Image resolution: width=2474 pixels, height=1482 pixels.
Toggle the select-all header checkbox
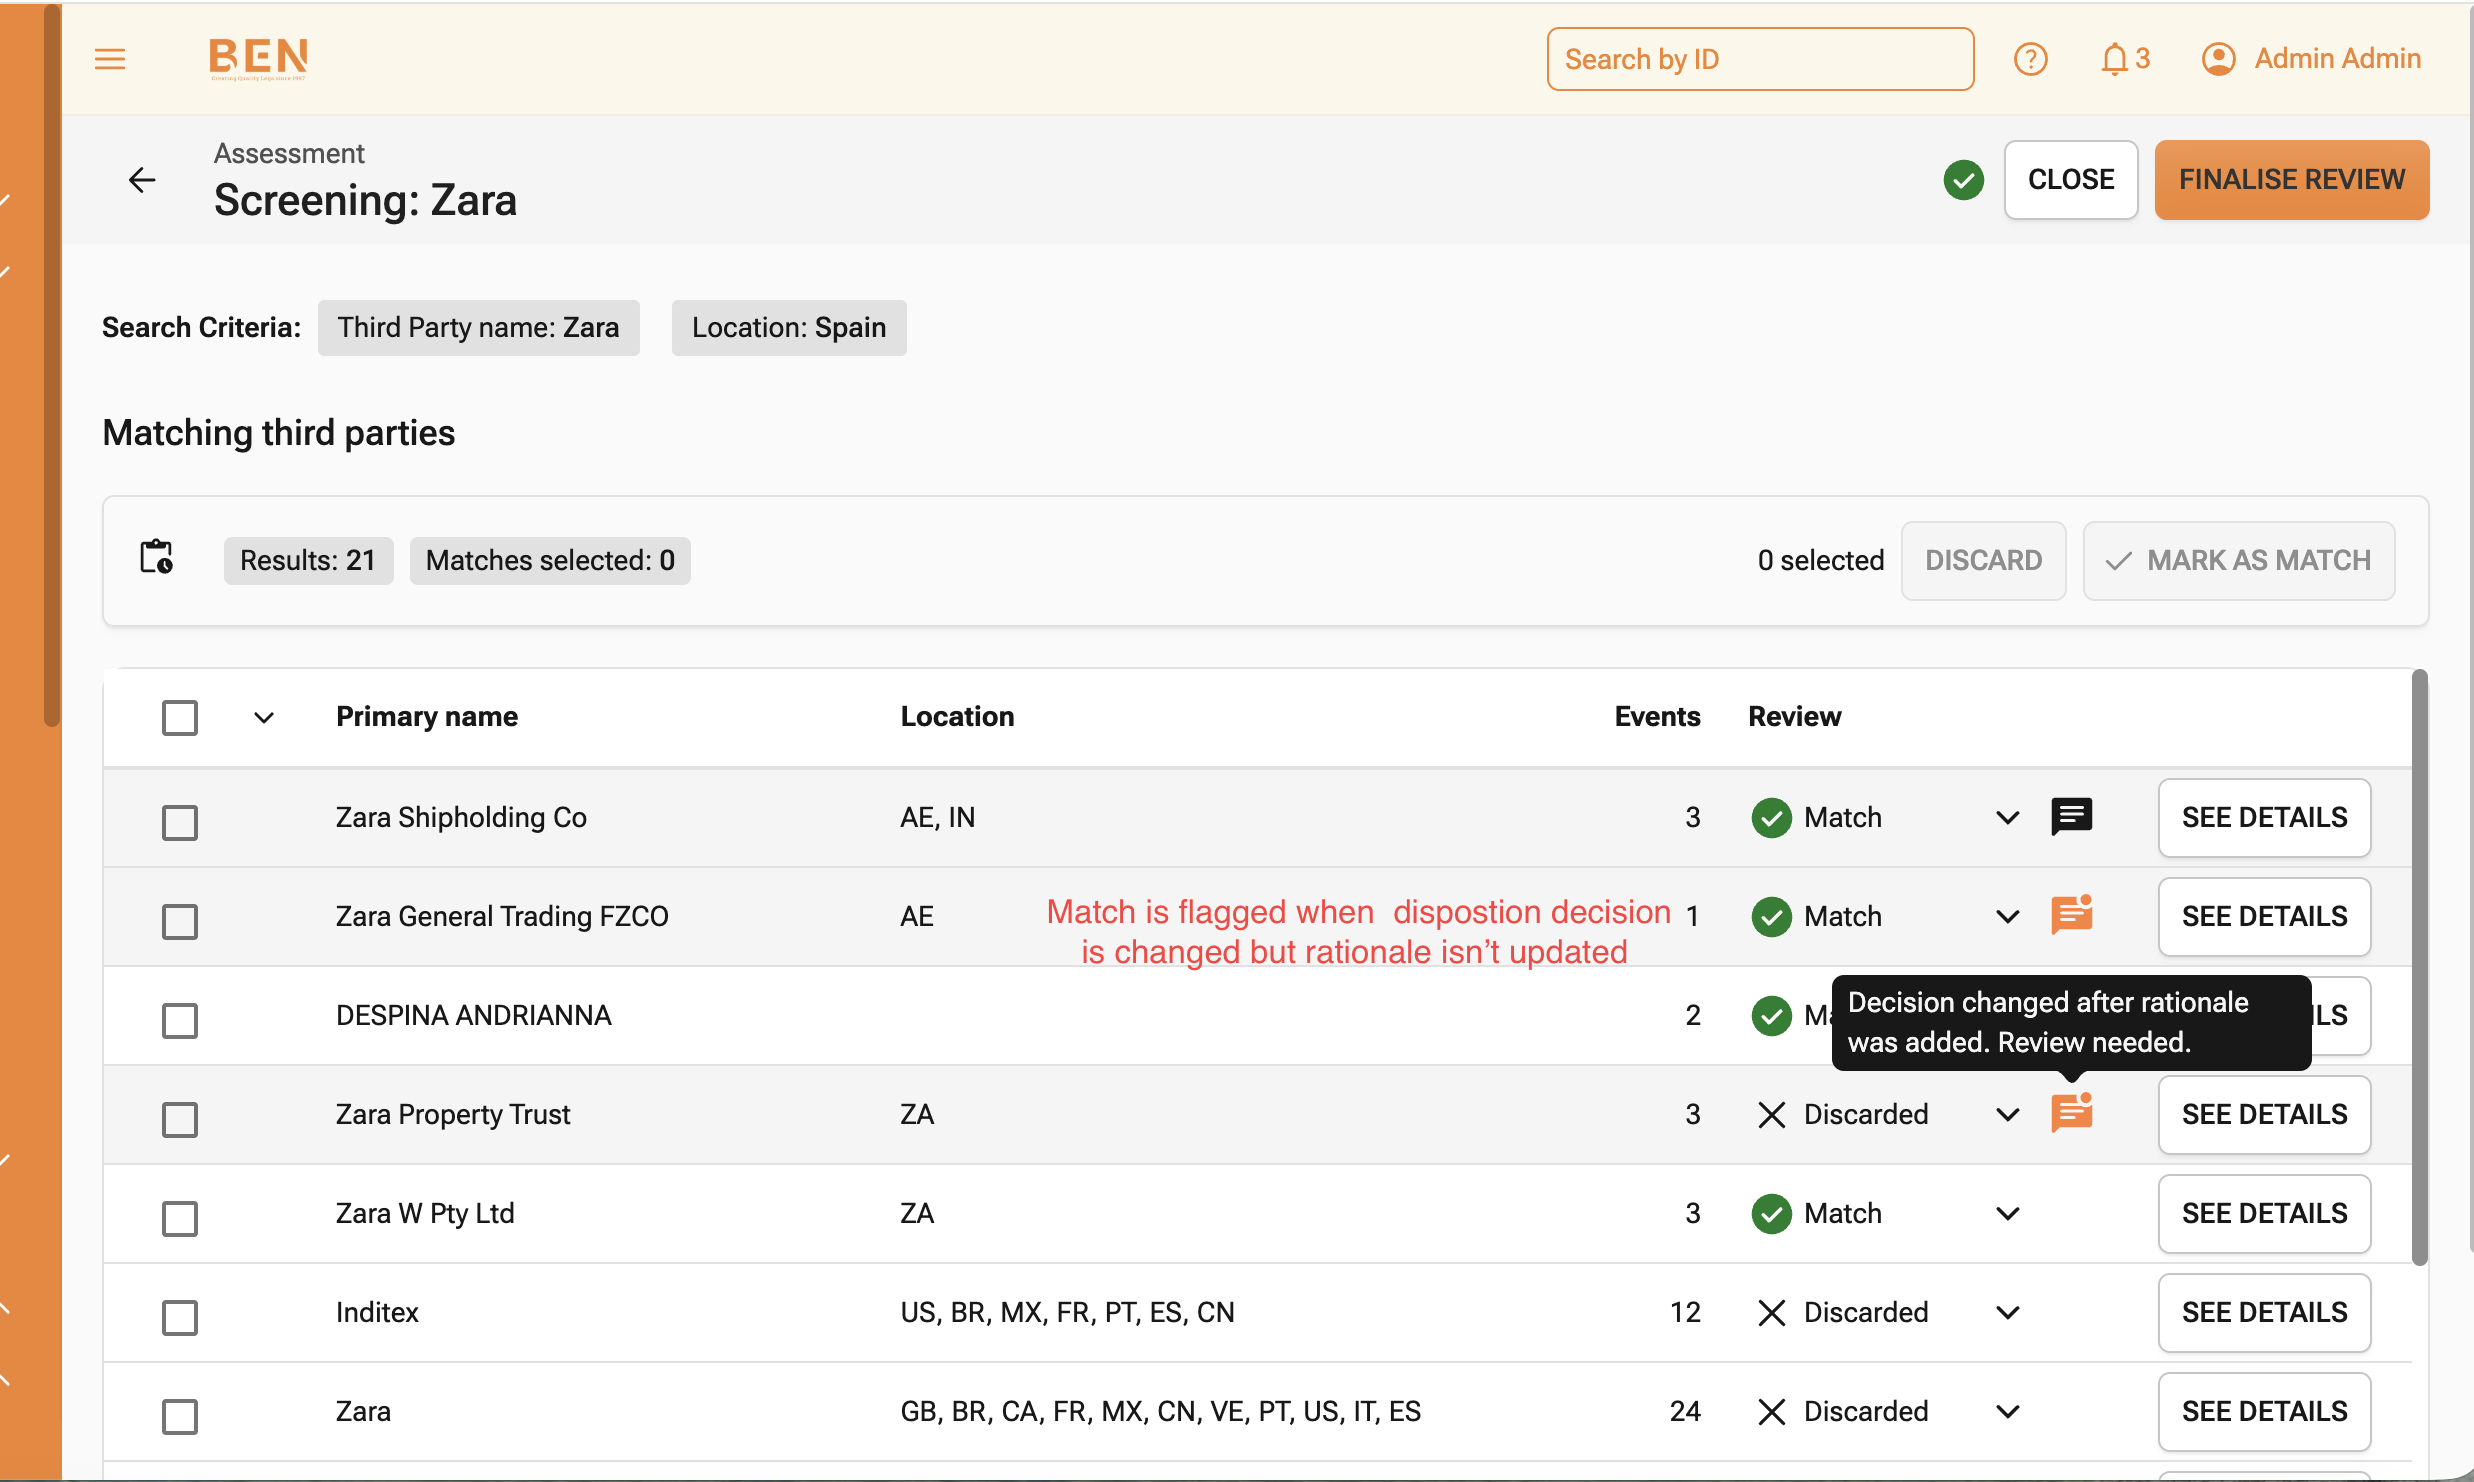click(180, 717)
